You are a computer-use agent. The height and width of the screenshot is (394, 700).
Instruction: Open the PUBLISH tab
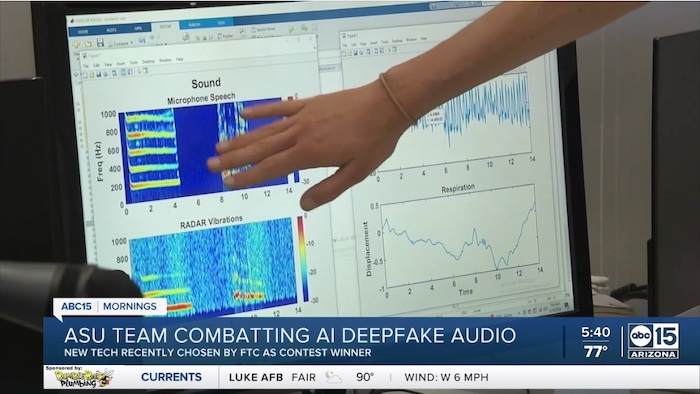194,25
